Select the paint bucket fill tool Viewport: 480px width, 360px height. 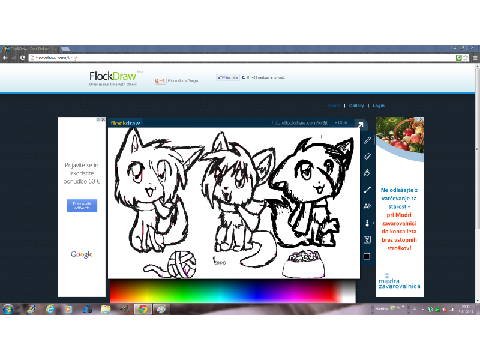tap(367, 173)
